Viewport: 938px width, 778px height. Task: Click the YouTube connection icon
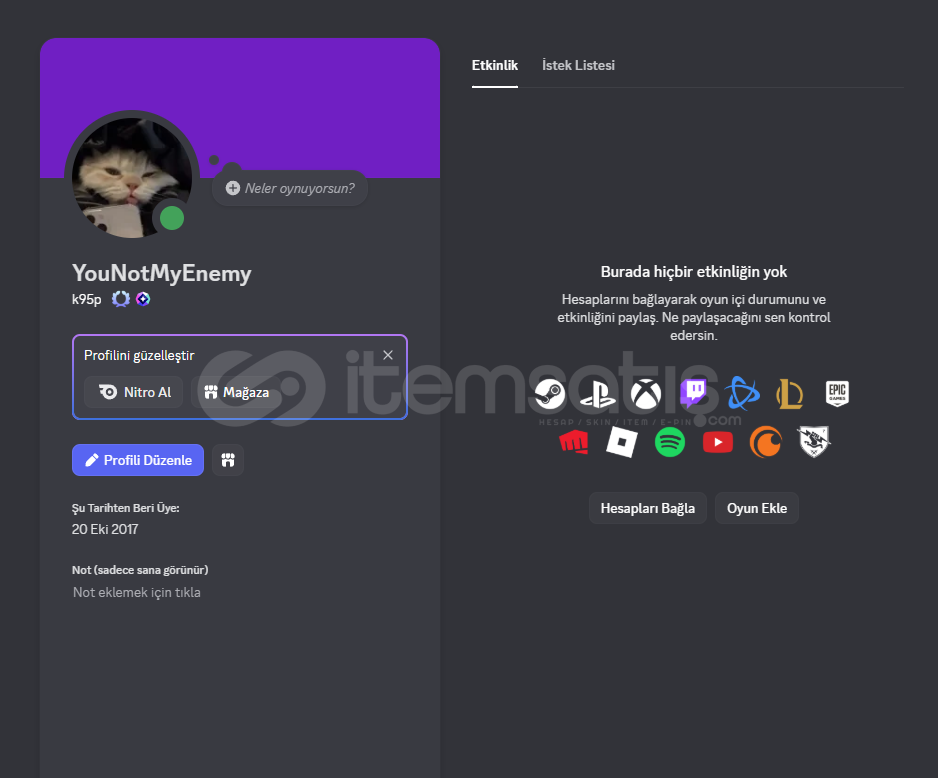718,443
